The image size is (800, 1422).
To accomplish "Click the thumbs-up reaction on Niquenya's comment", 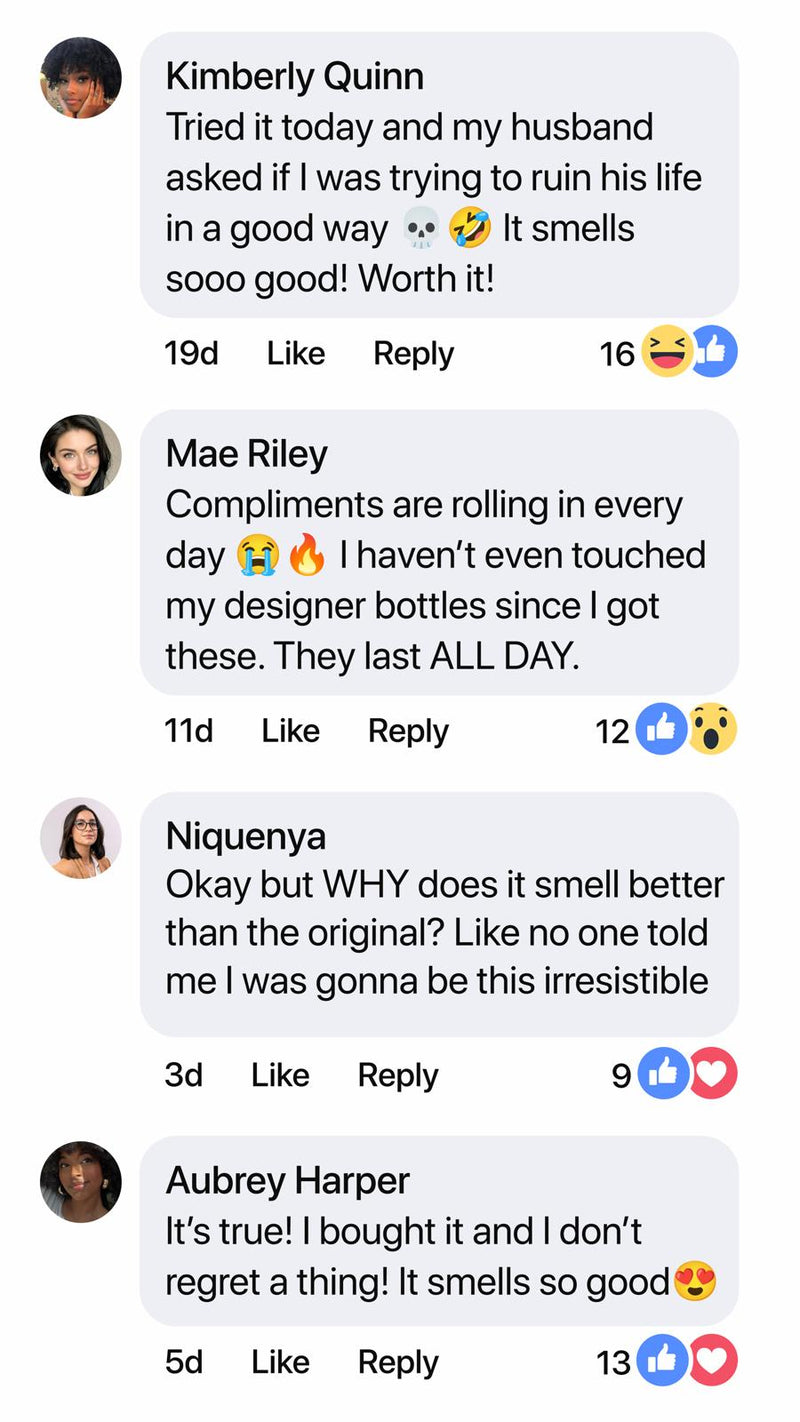I will click(662, 1075).
